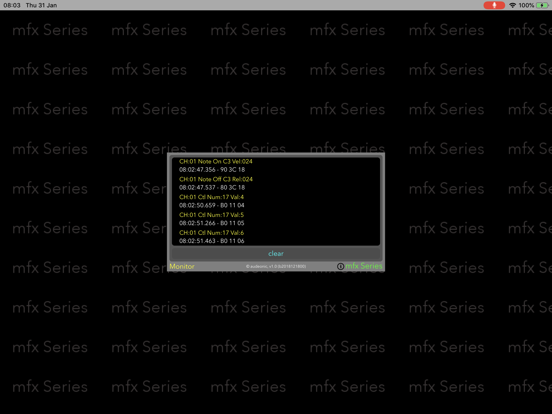Tap the Wi-Fi status icon
The image size is (552, 414).
click(x=513, y=5)
